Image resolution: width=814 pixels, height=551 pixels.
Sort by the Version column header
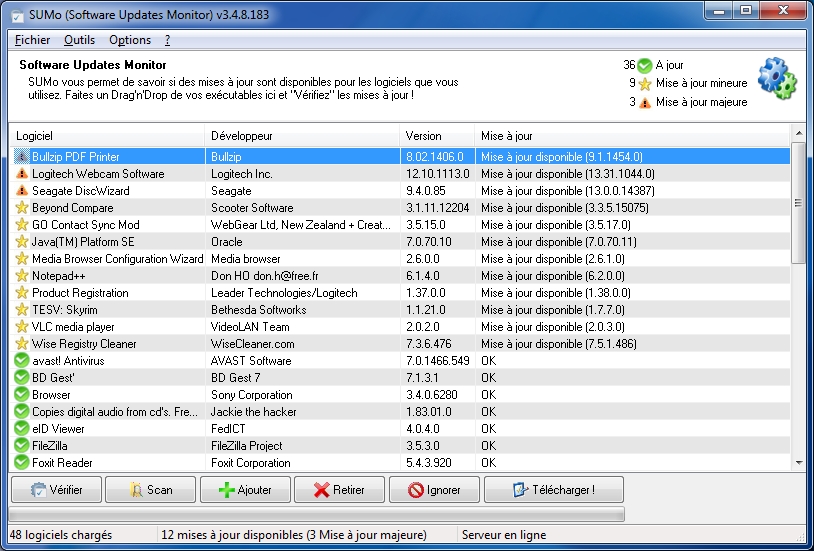click(437, 136)
